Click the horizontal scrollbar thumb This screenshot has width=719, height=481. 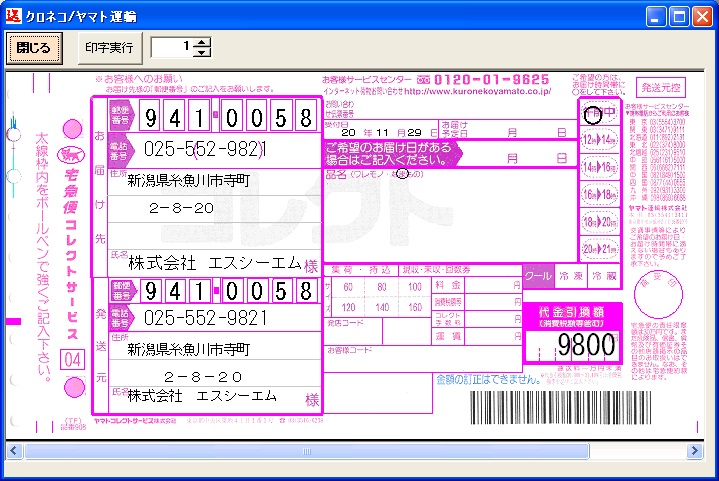pos(306,451)
